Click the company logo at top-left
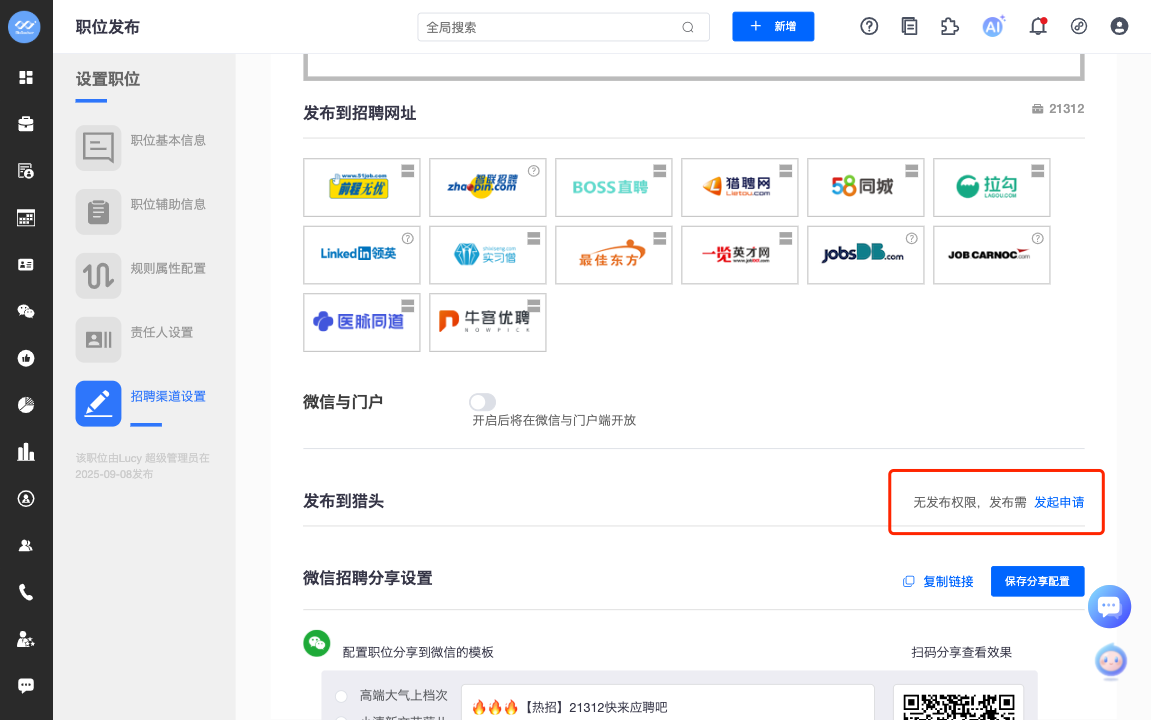The height and width of the screenshot is (720, 1151). pyautogui.click(x=24, y=27)
